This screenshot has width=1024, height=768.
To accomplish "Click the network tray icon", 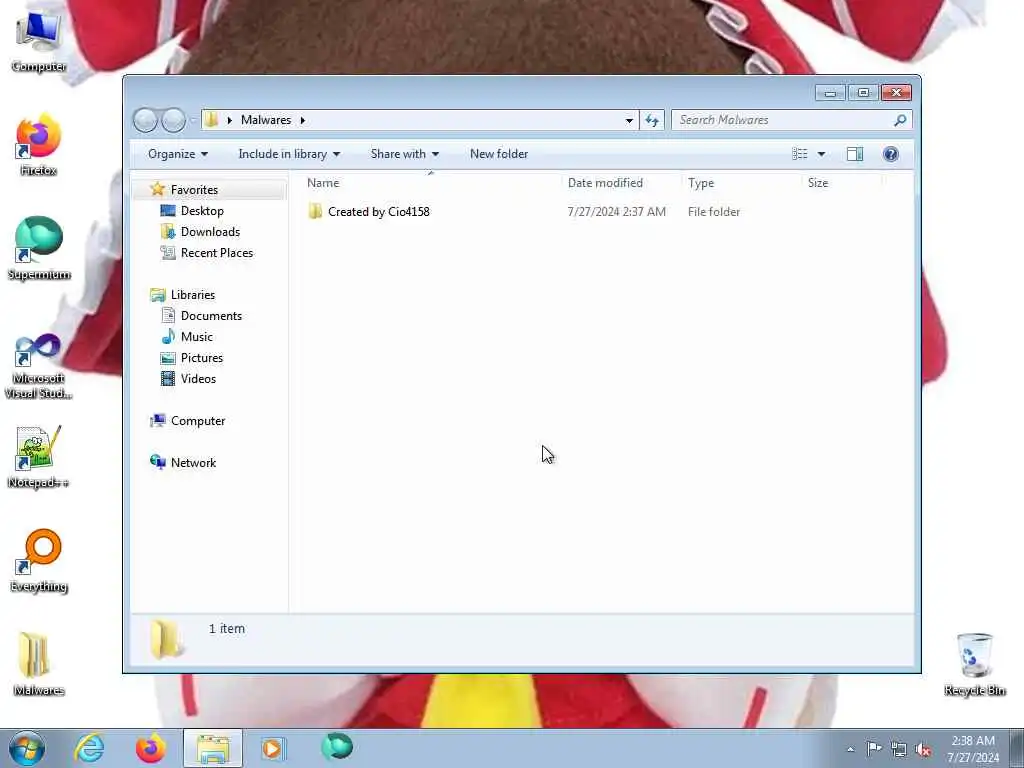I will click(899, 749).
